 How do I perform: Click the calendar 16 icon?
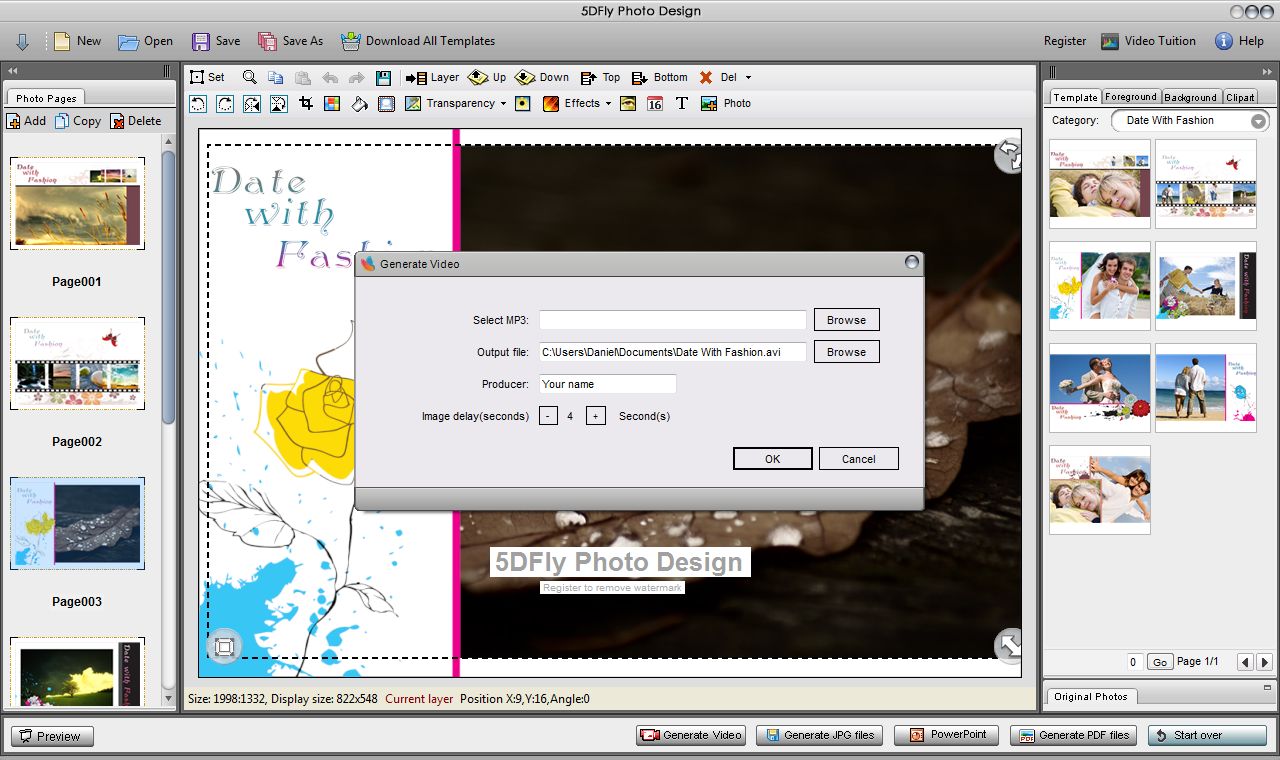[x=655, y=103]
